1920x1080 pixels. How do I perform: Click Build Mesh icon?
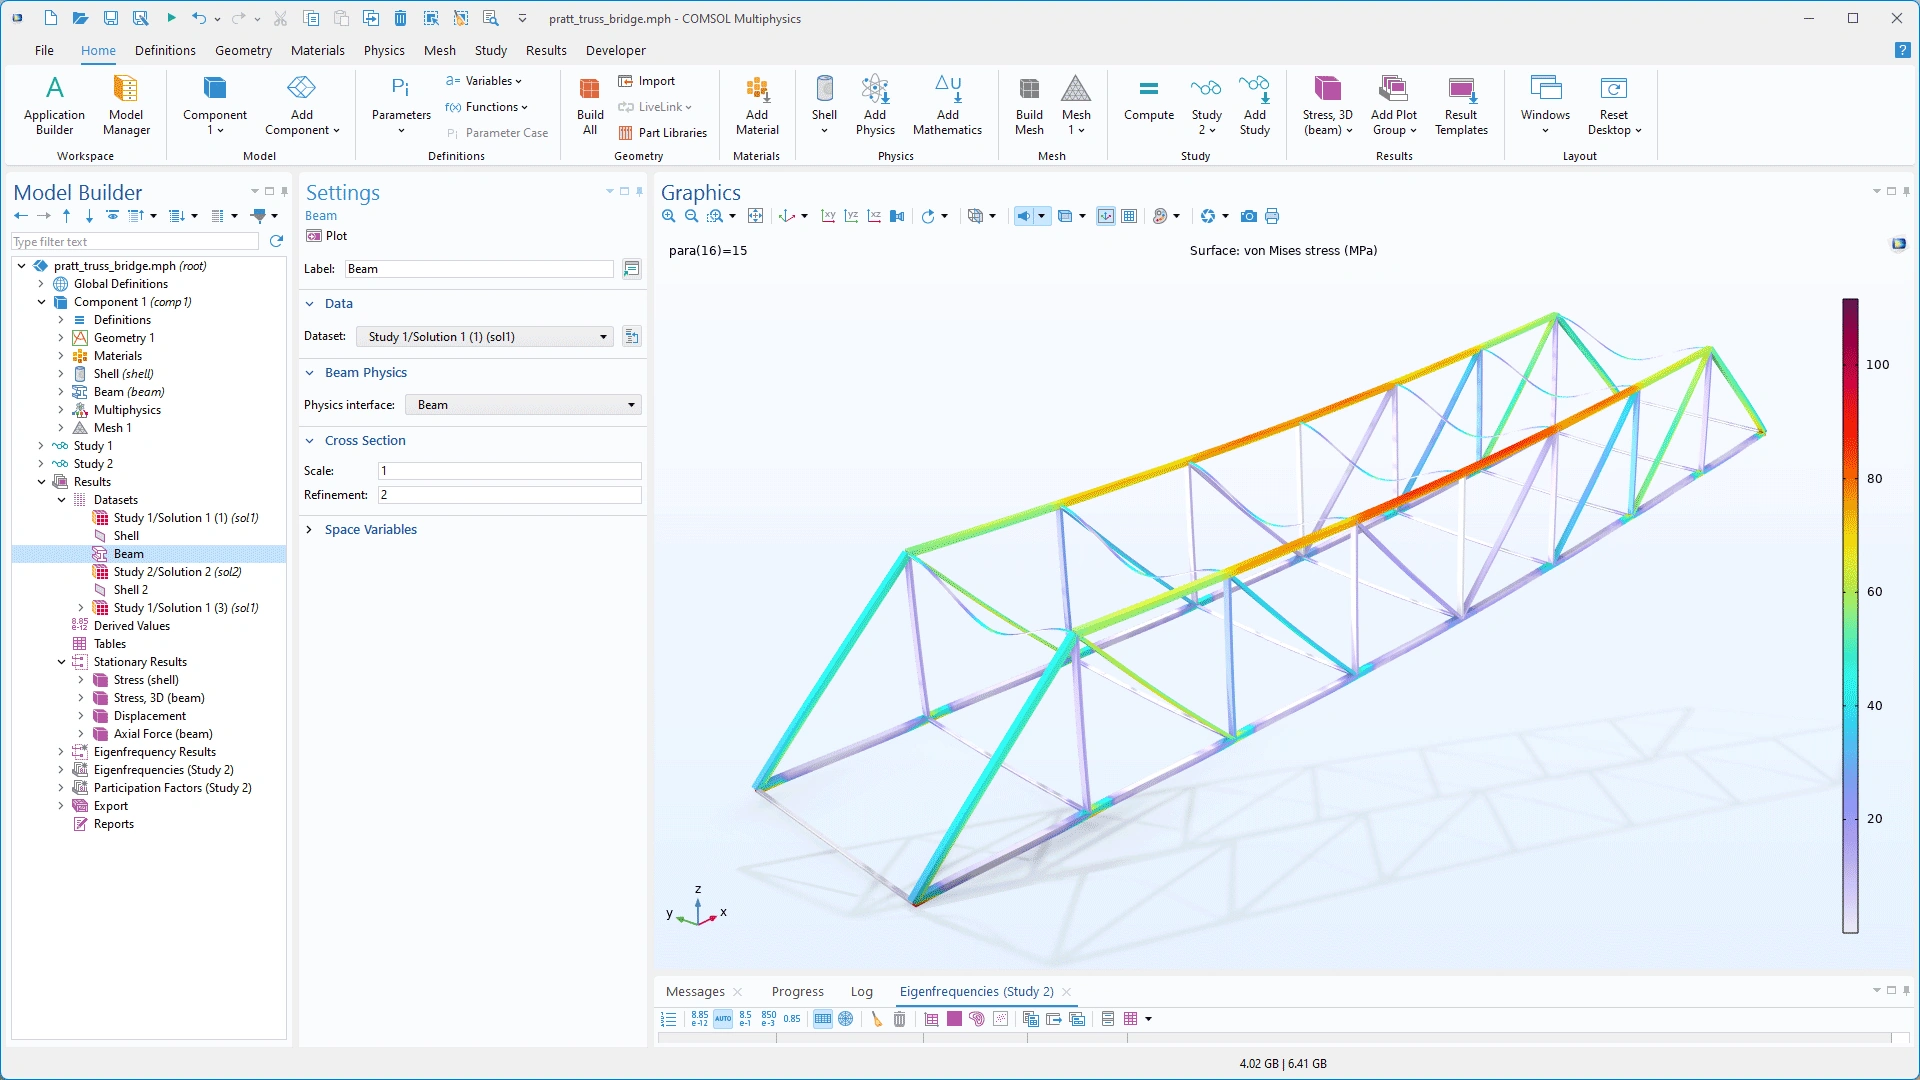[1029, 100]
